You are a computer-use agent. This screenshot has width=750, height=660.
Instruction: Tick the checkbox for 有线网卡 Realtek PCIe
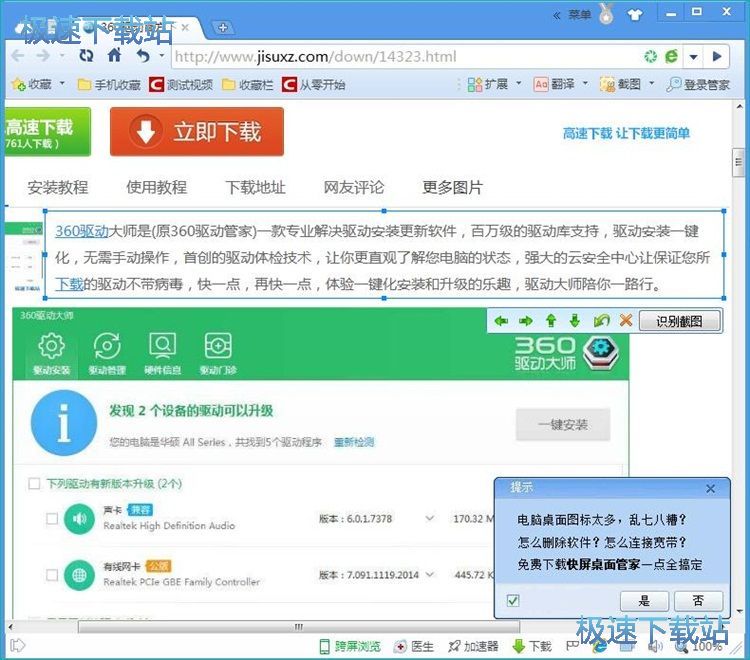[52, 575]
